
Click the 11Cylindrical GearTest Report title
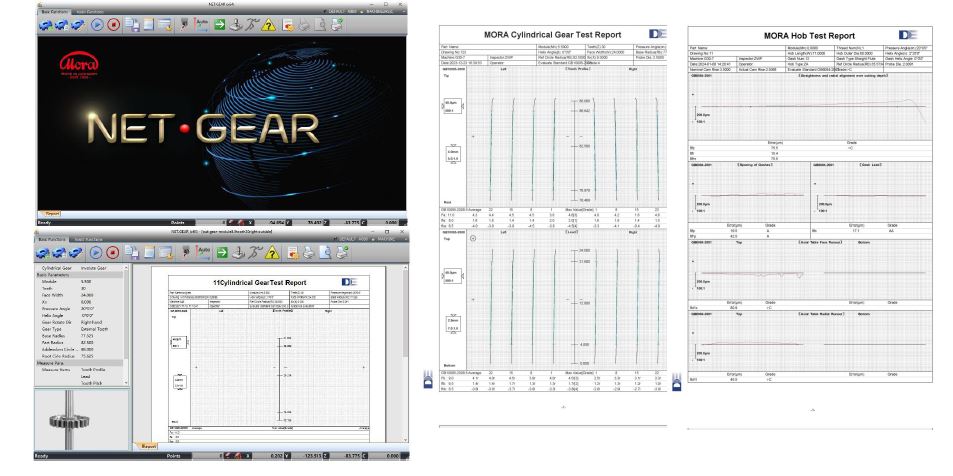tap(260, 283)
